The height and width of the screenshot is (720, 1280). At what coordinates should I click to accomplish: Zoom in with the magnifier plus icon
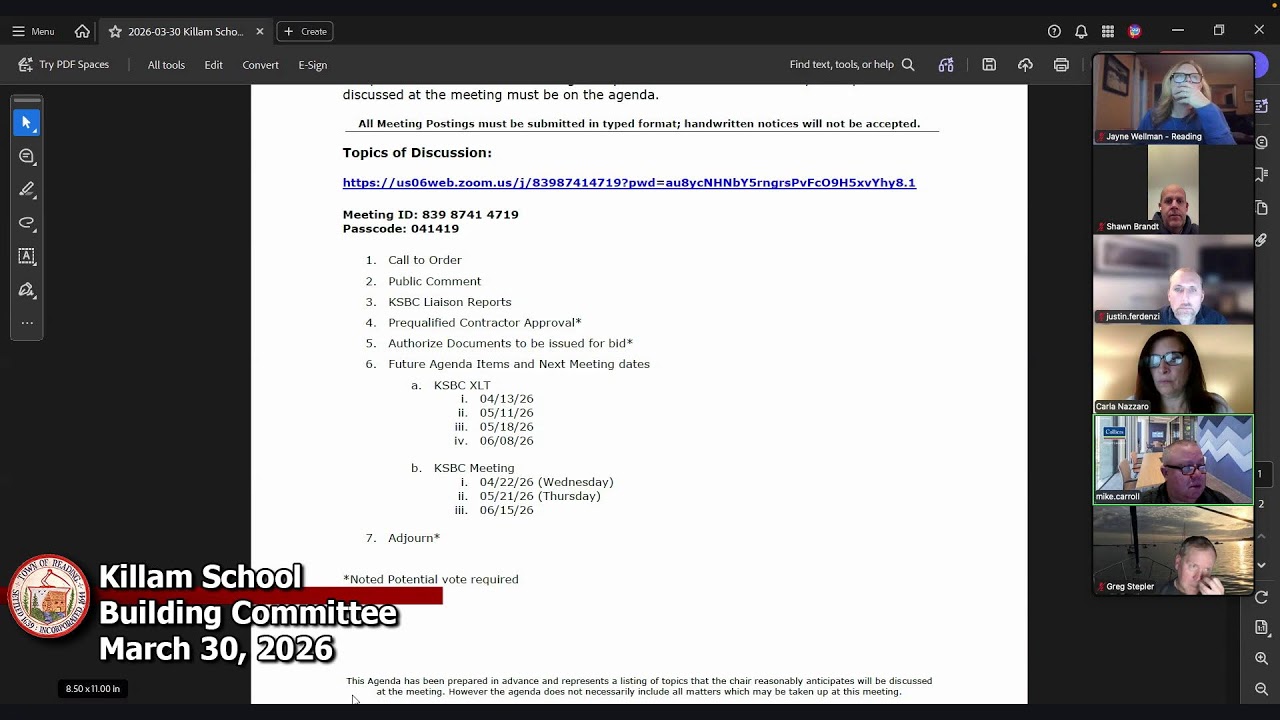pyautogui.click(x=1261, y=658)
